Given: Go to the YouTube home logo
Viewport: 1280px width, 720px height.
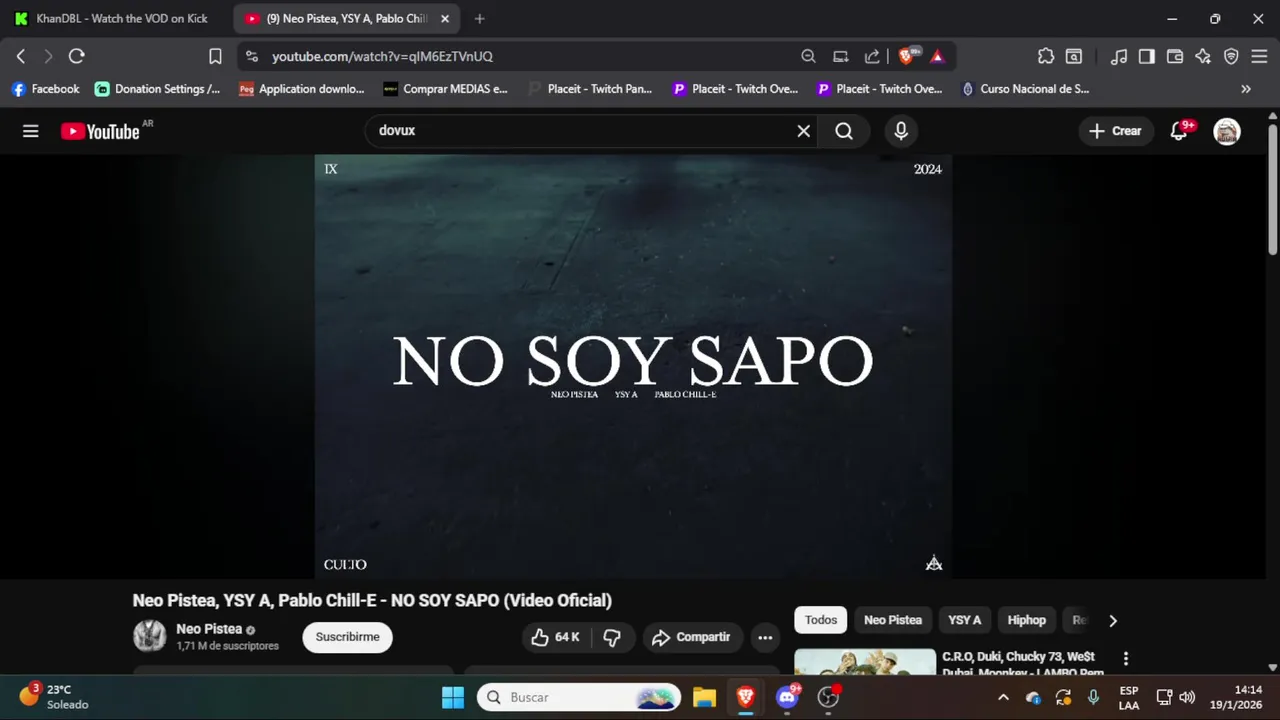Looking at the screenshot, I should pyautogui.click(x=100, y=131).
